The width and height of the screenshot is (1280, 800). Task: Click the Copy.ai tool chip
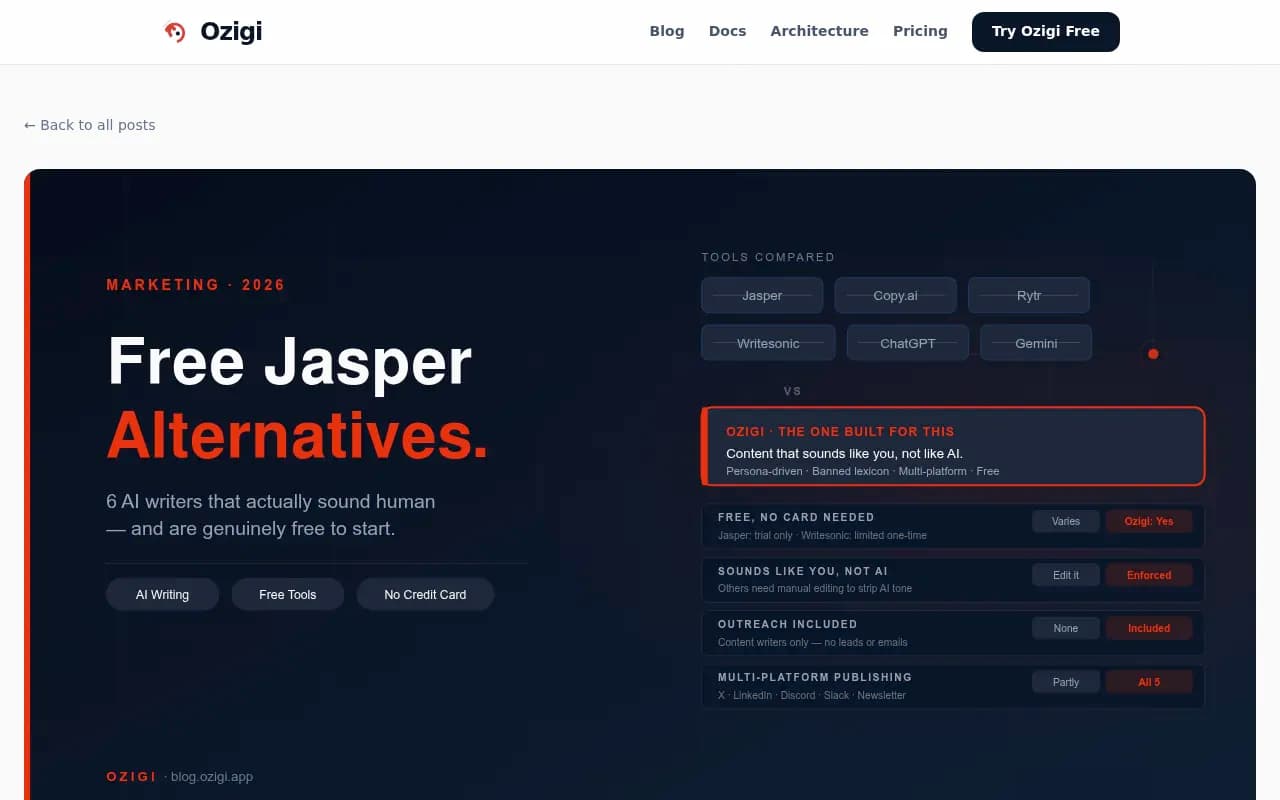point(895,295)
